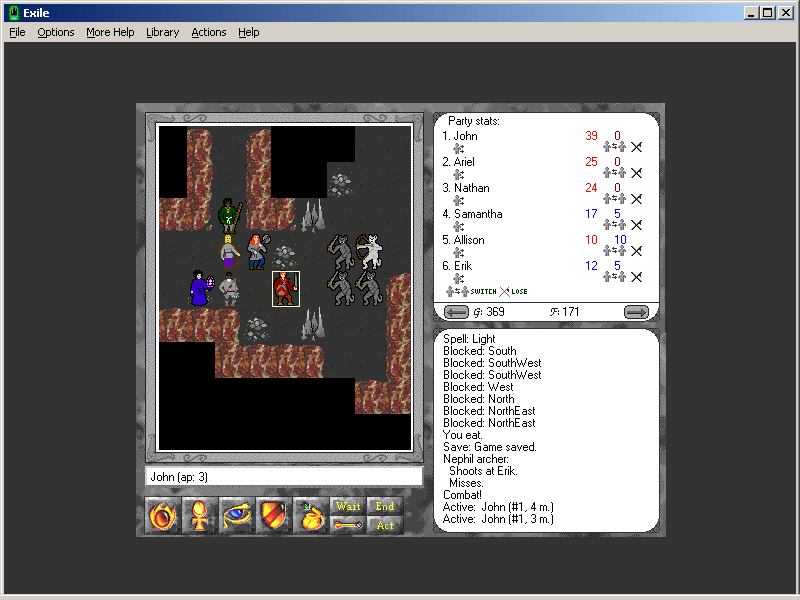The image size is (800, 600).
Task: Select the highlighted red-caped fighter on the map
Action: tap(286, 289)
